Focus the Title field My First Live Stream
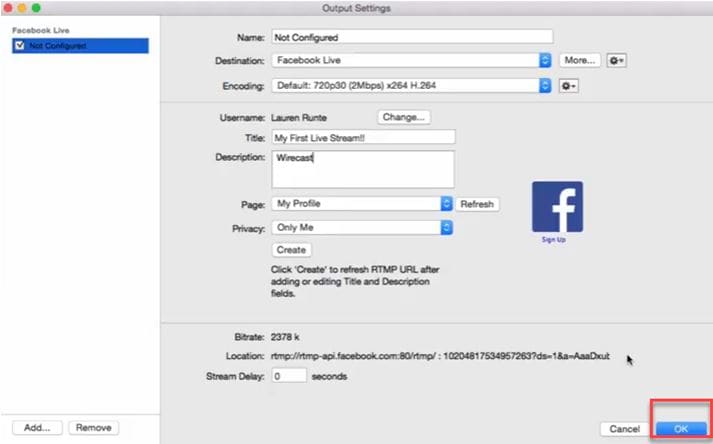 [363, 137]
